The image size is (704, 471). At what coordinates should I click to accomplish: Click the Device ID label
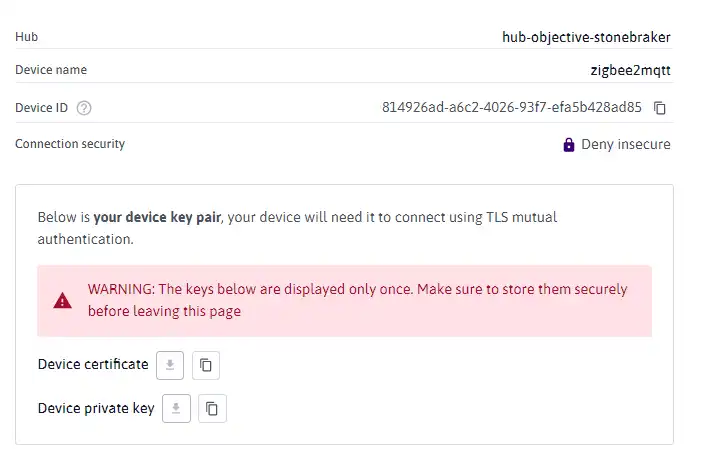(41, 108)
